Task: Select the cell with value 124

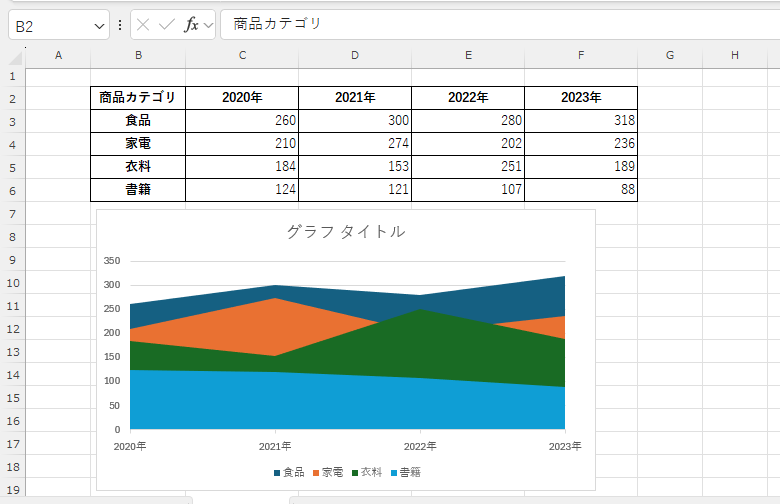Action: pyautogui.click(x=242, y=190)
